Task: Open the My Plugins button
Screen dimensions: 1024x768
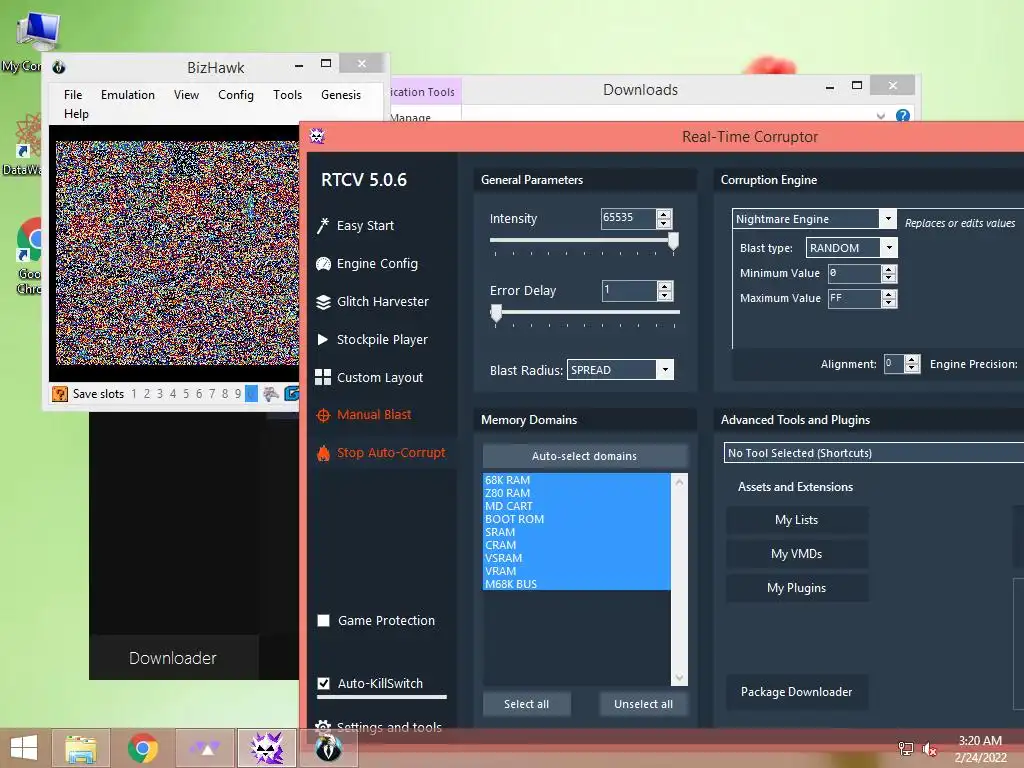Action: coord(797,588)
